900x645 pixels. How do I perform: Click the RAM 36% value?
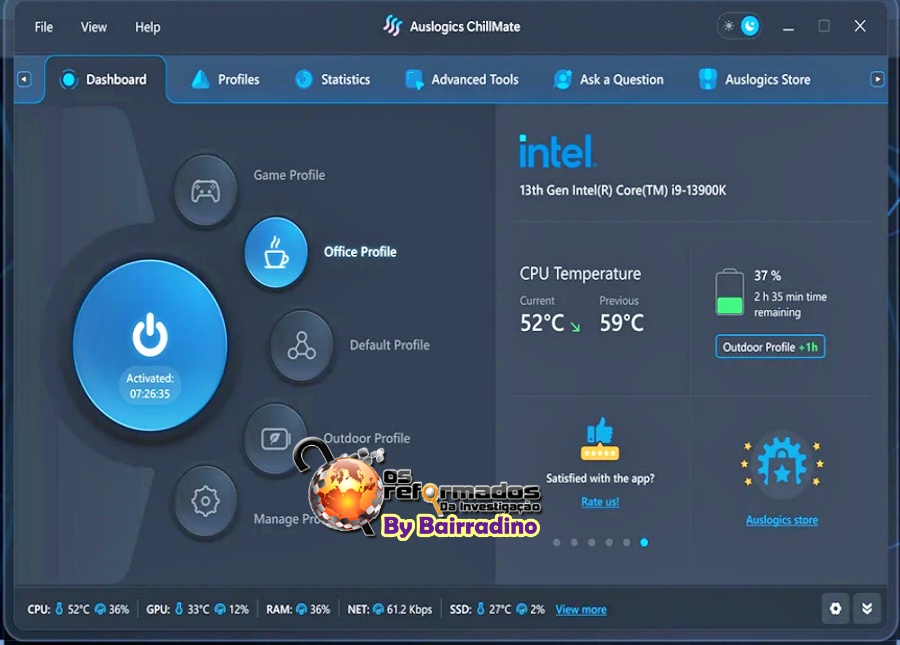[x=320, y=609]
